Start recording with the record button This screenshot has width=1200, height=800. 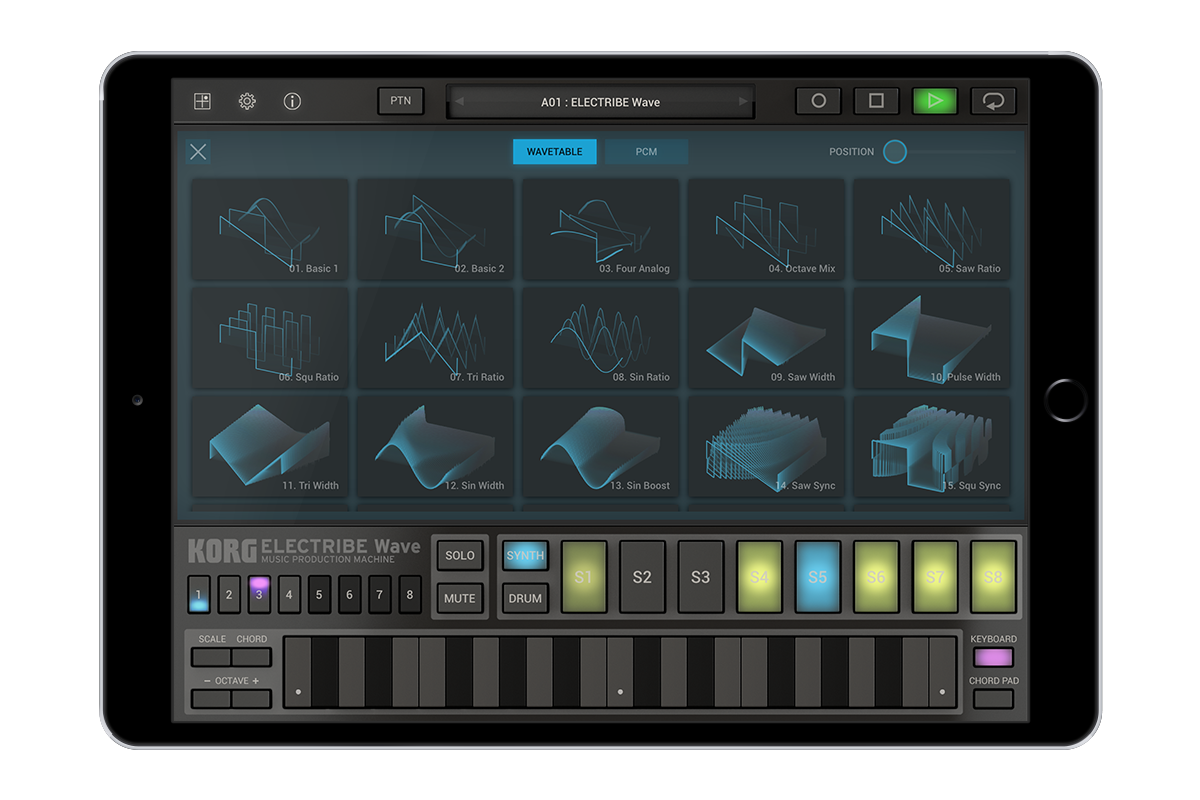click(818, 101)
